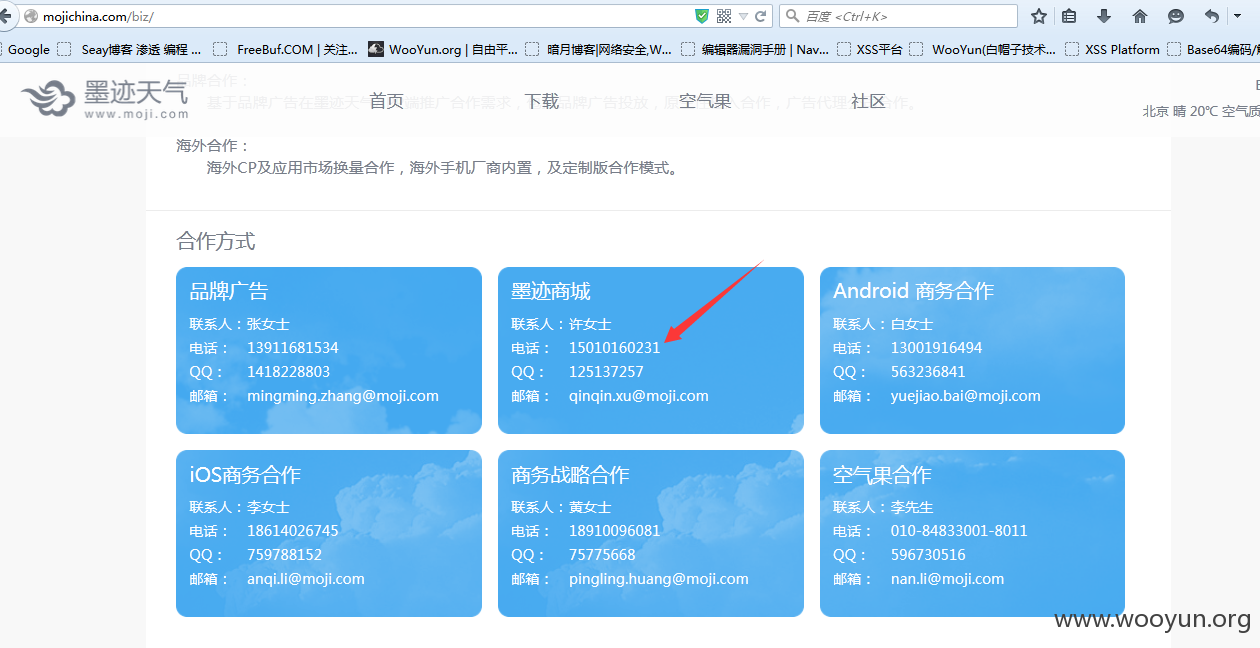Click QQ number 1418228803
This screenshot has height=648, width=1260.
pos(289,372)
